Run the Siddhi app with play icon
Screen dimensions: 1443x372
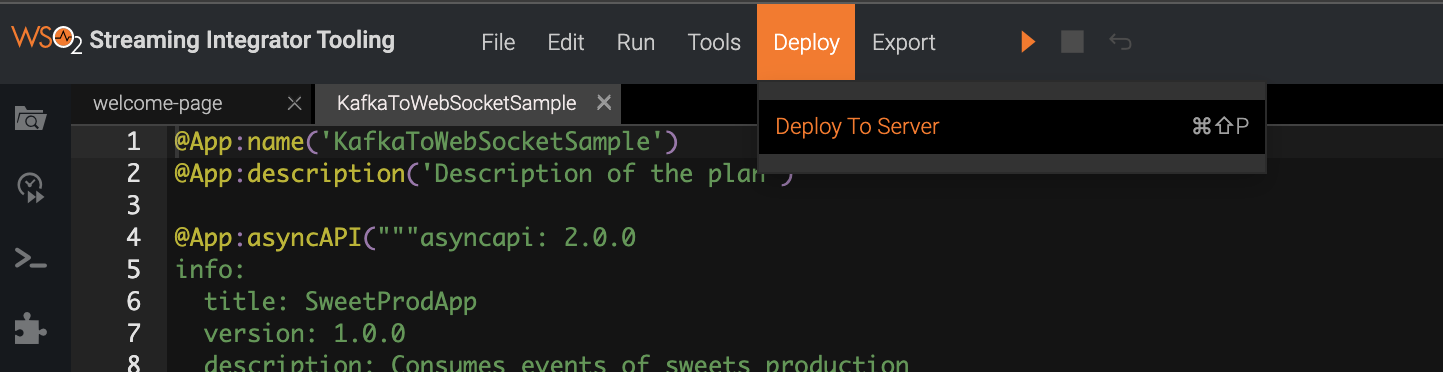(x=1028, y=42)
